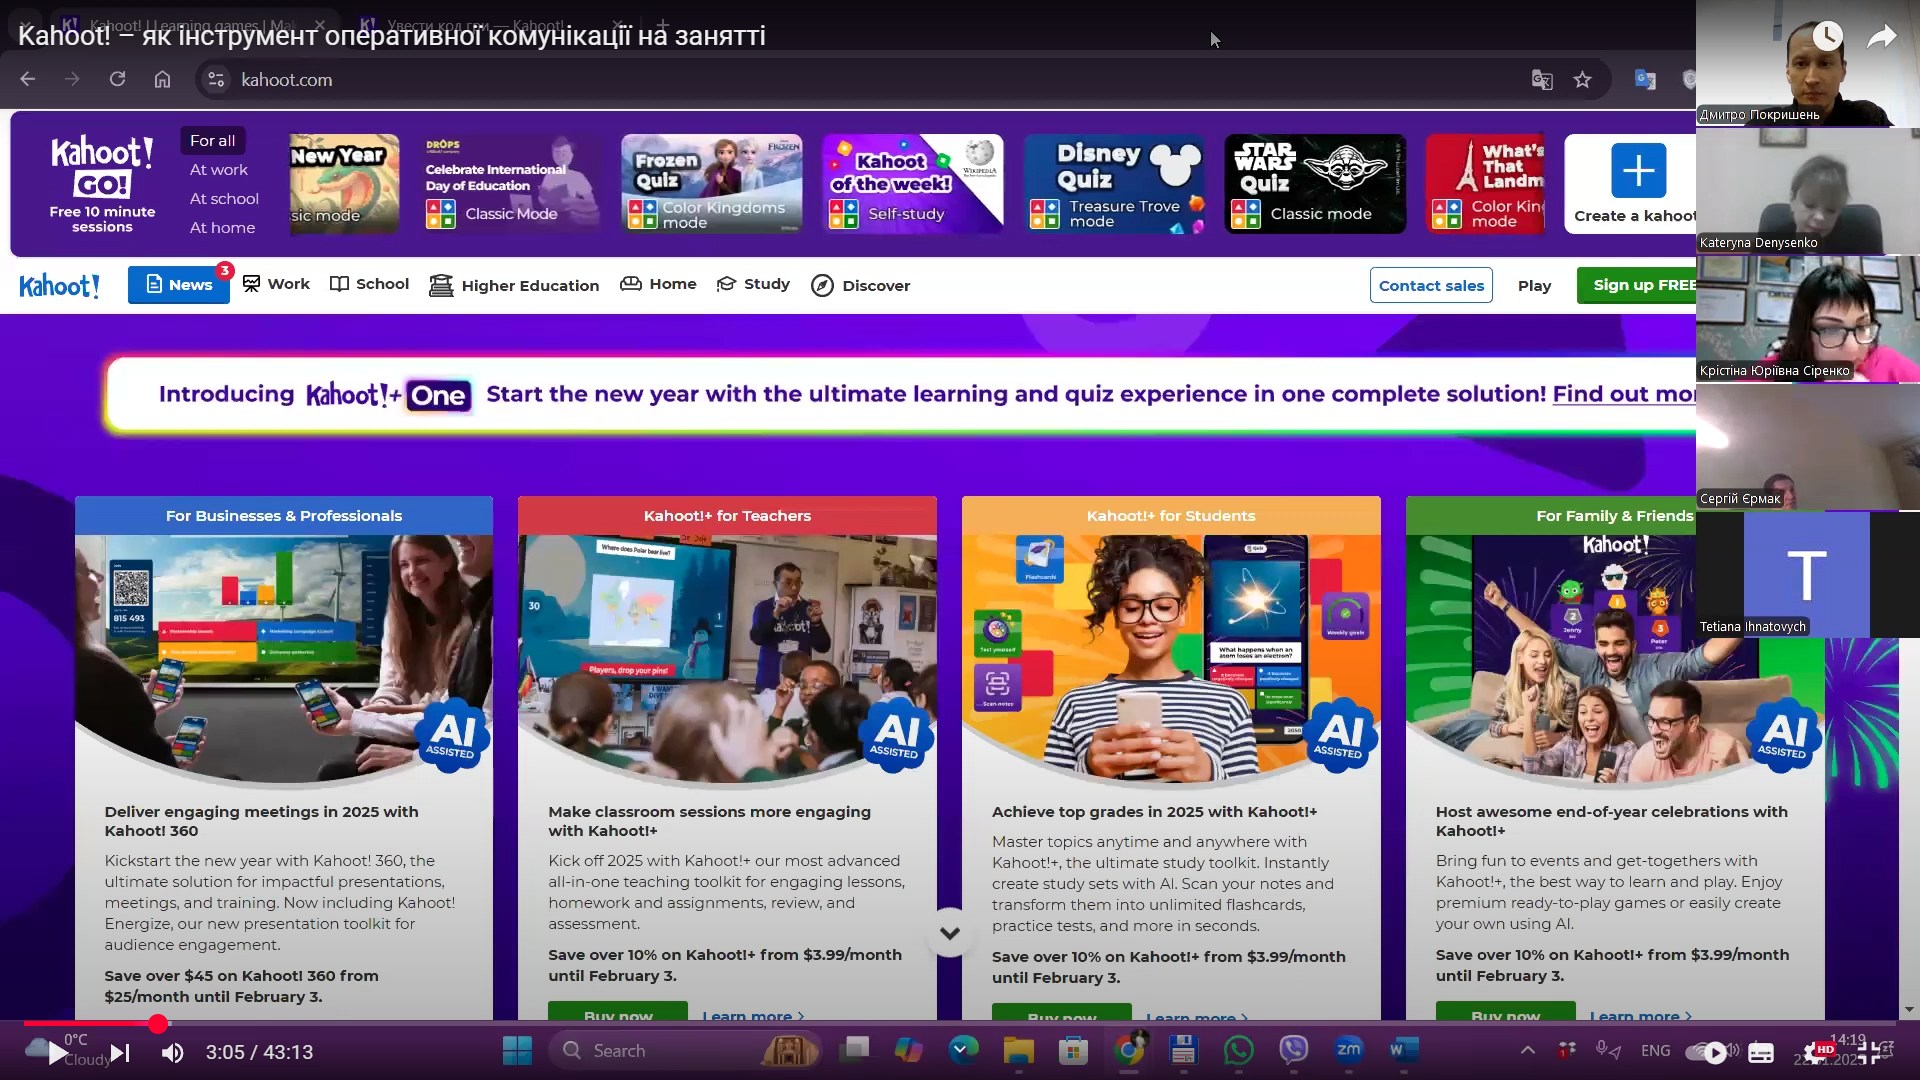
Task: Switch to Chrome in the taskbar
Action: click(x=1129, y=1050)
